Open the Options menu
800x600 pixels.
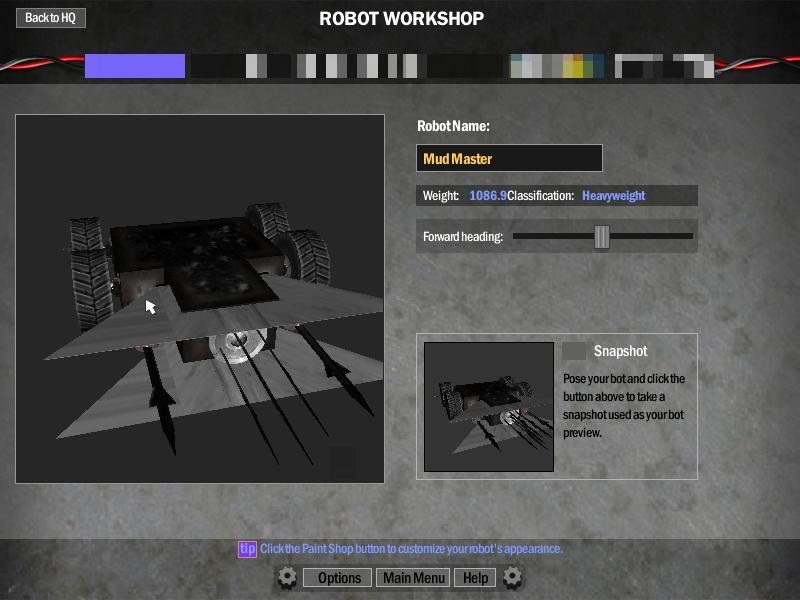point(337,578)
